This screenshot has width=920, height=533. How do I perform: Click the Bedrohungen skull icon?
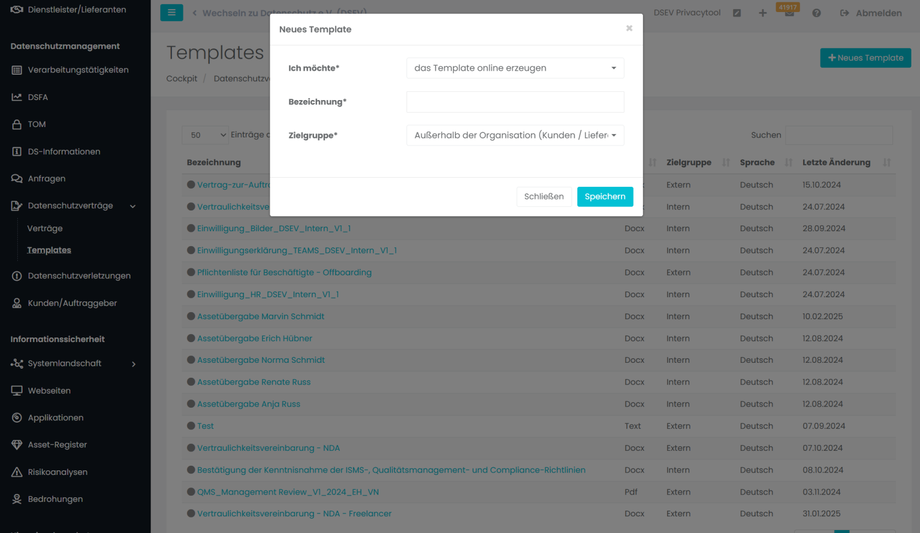pyautogui.click(x=17, y=499)
